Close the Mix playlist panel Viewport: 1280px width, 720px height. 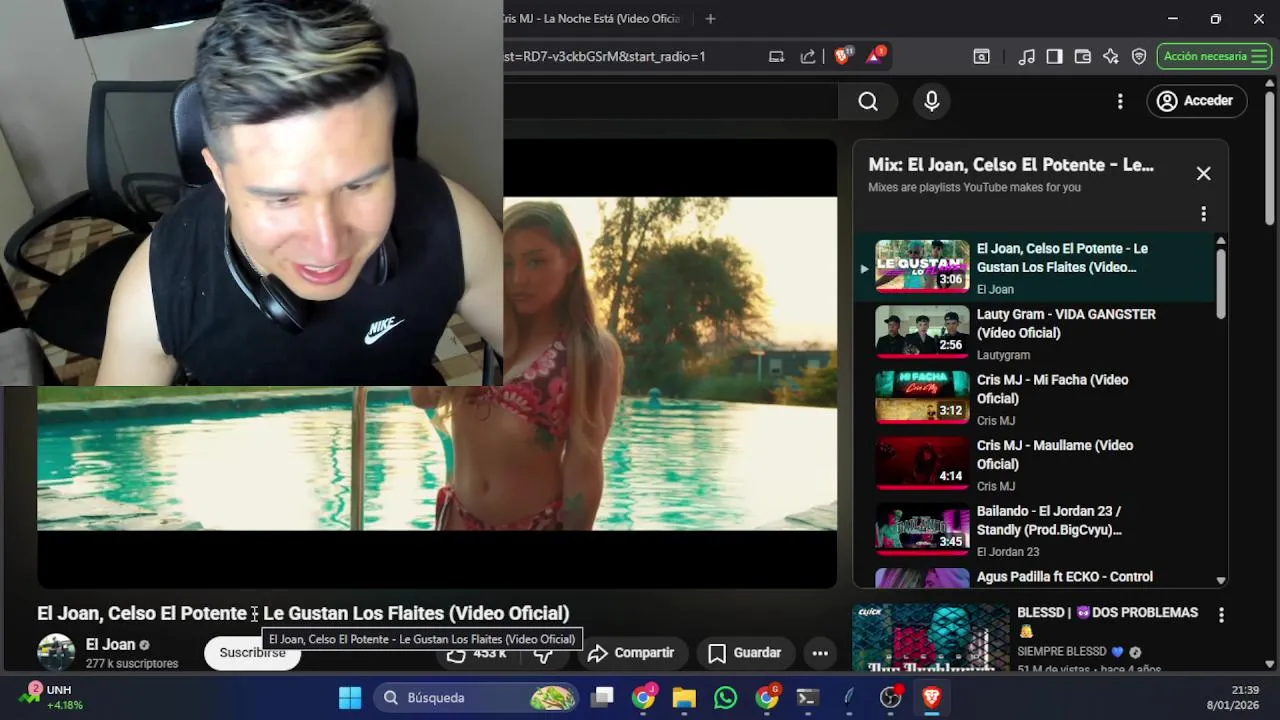pyautogui.click(x=1203, y=174)
